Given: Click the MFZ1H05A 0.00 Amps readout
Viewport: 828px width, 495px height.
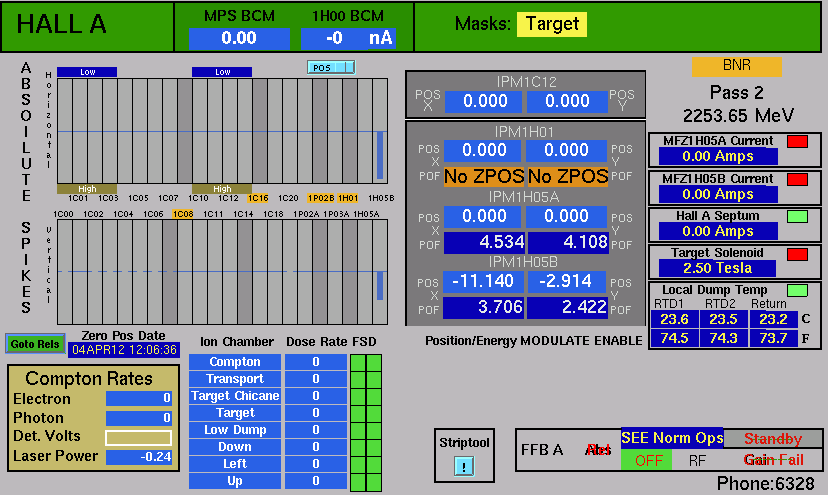Looking at the screenshot, I should pyautogui.click(x=718, y=156).
